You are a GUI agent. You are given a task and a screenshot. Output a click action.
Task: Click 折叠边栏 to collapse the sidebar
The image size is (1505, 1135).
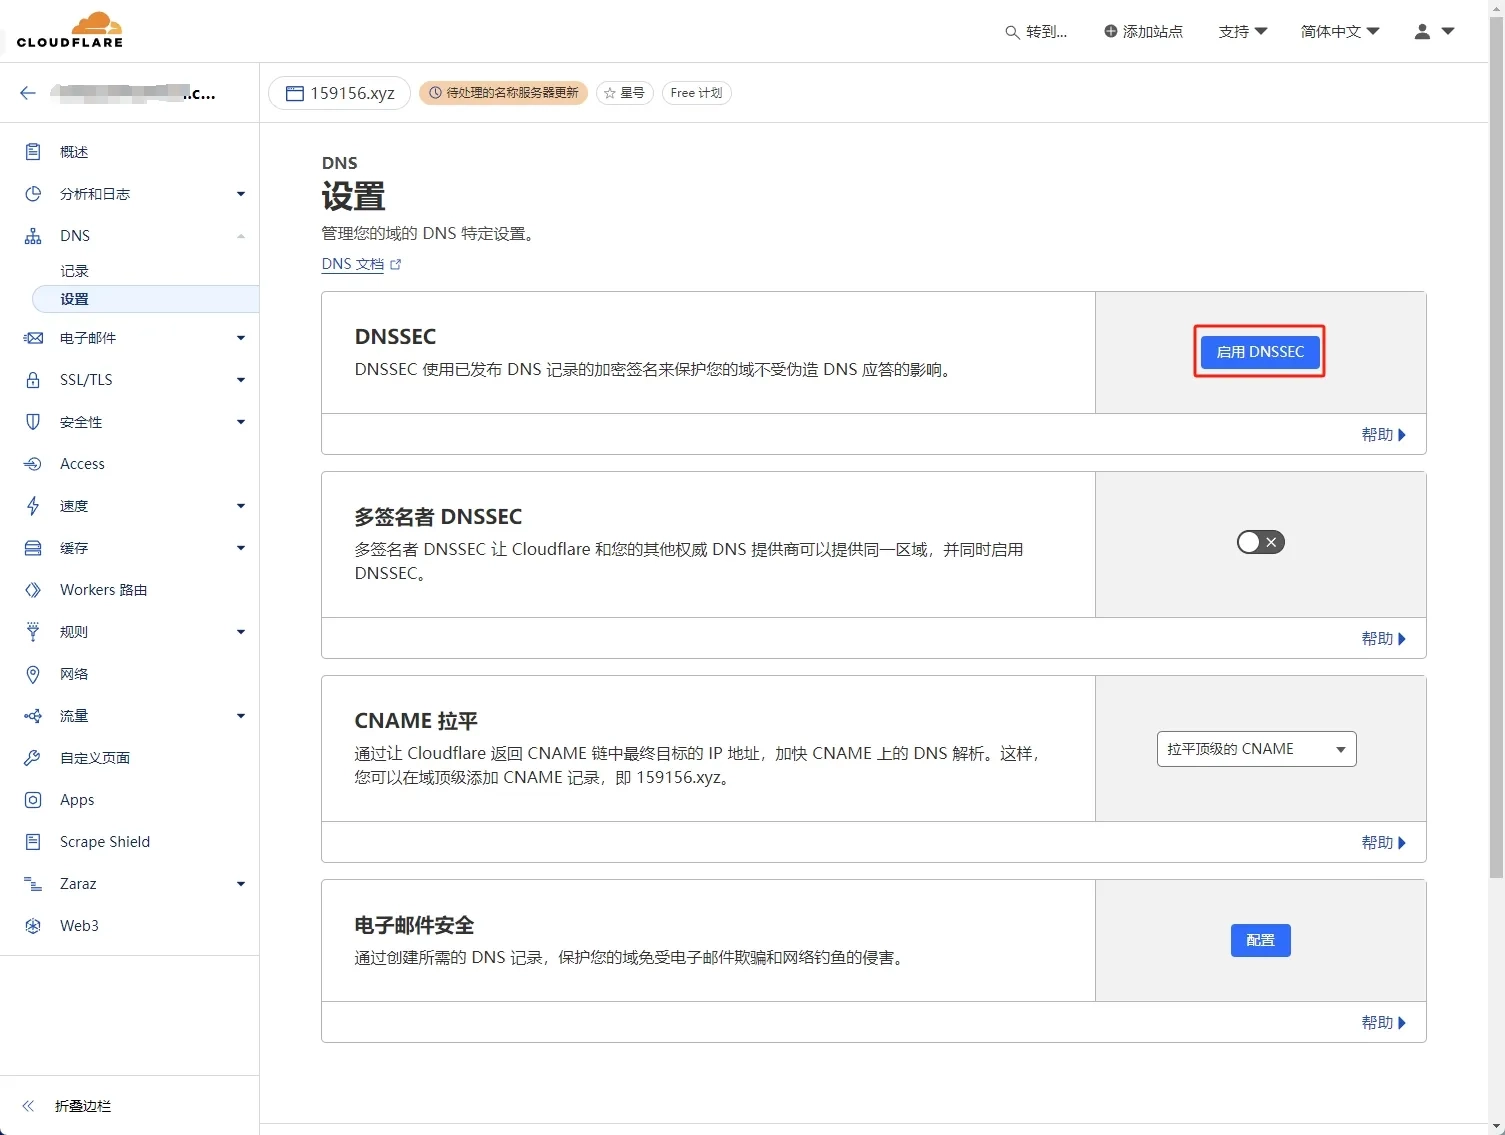(x=67, y=1106)
